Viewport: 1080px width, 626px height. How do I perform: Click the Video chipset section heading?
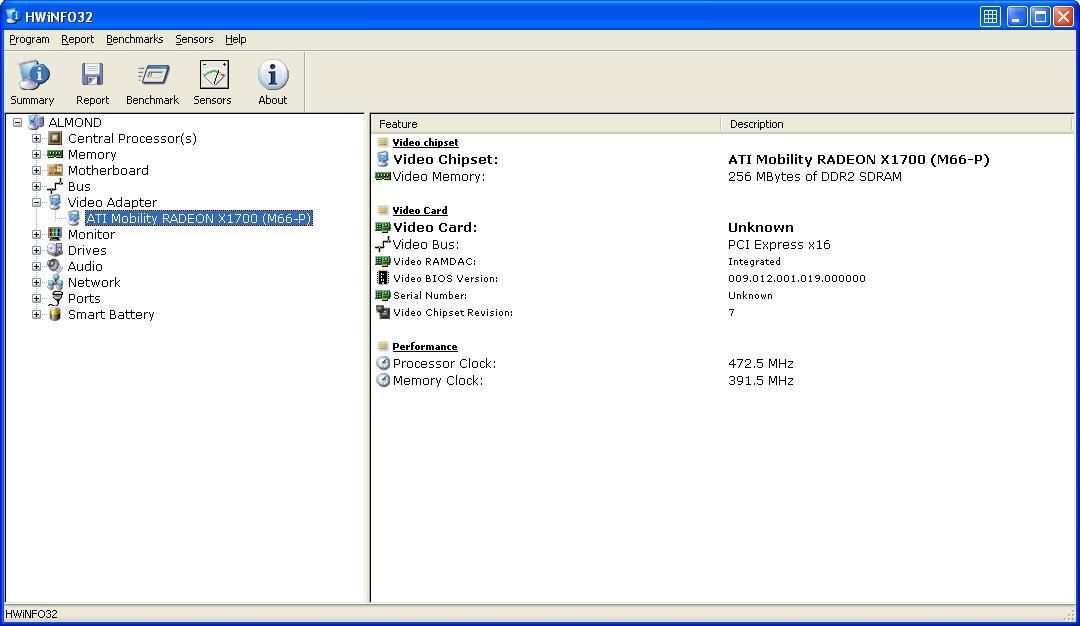tap(425, 143)
